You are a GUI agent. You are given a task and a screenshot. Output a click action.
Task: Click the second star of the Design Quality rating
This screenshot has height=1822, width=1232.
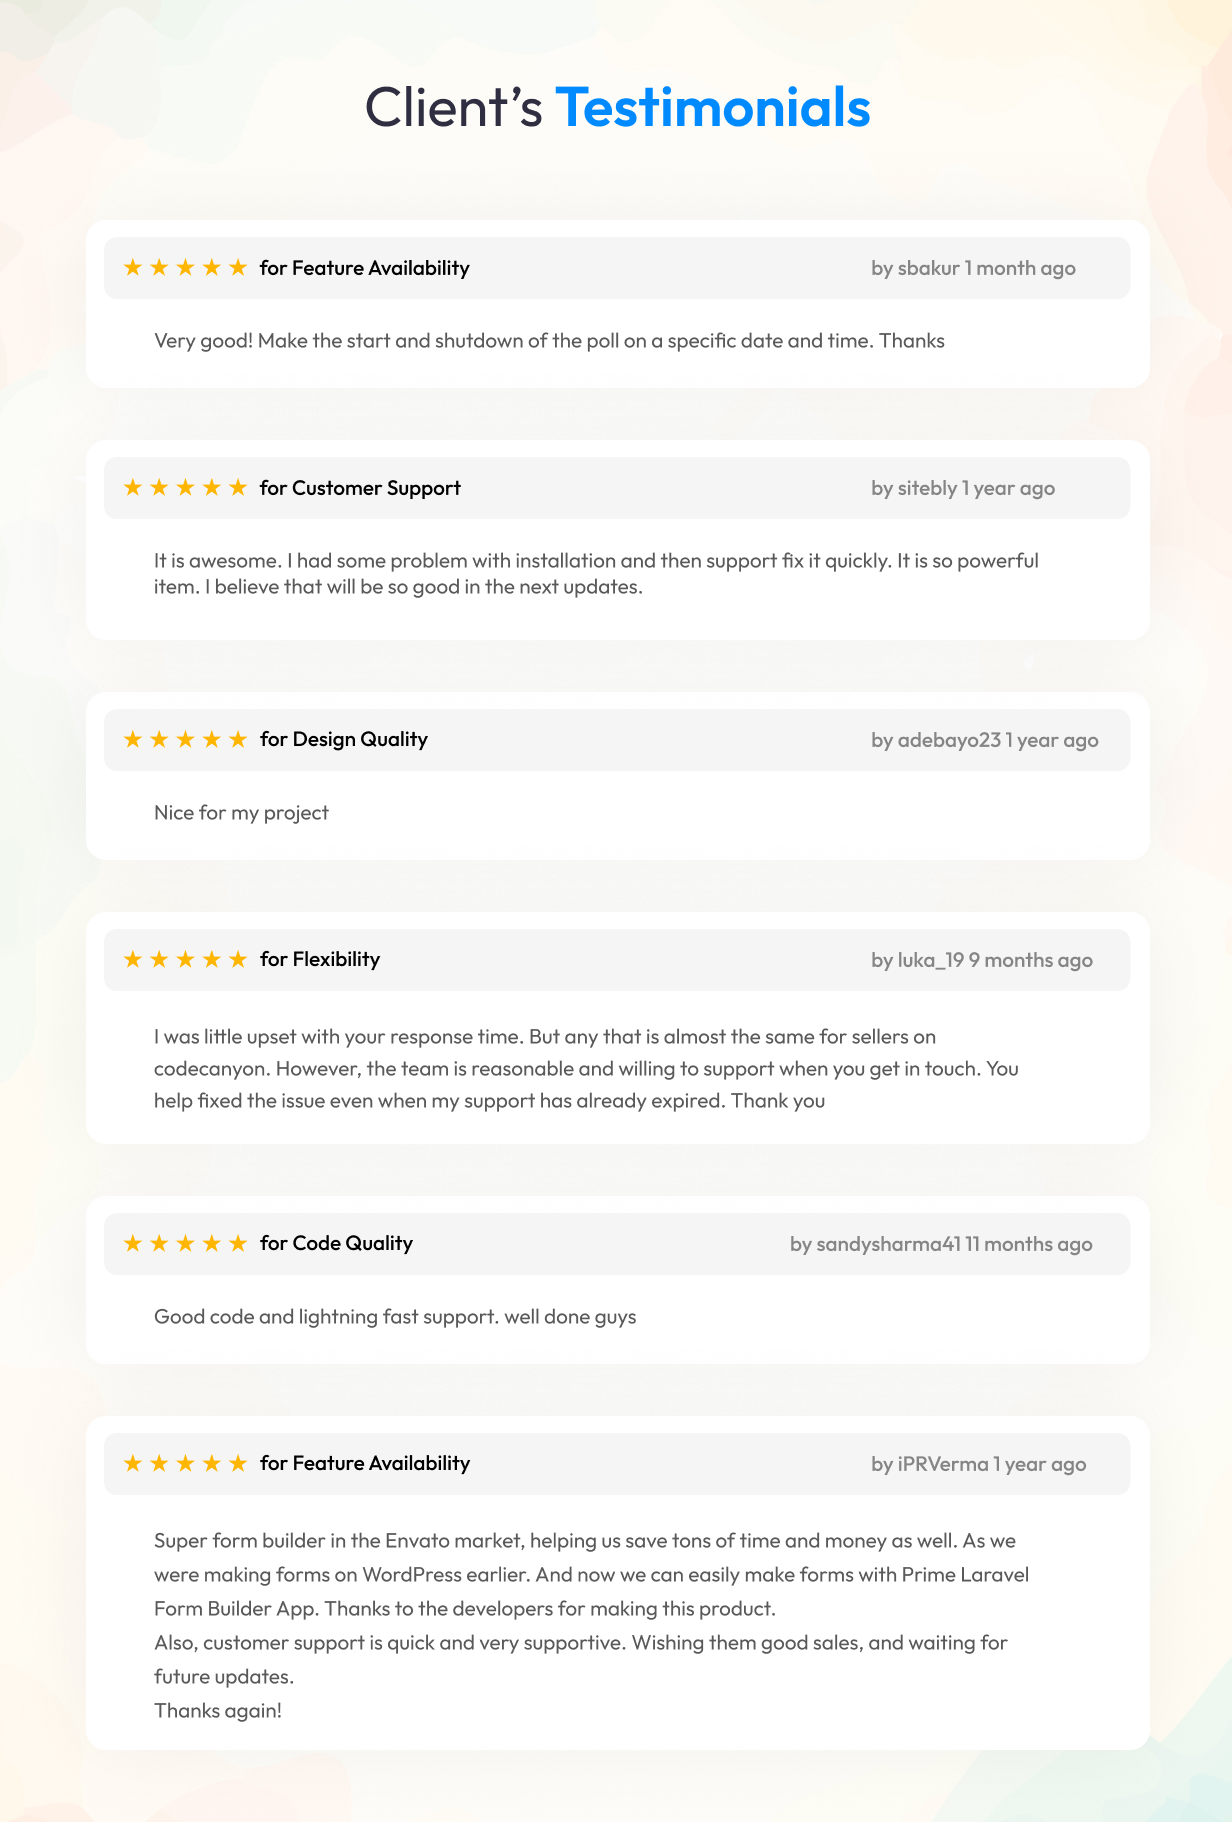(158, 739)
